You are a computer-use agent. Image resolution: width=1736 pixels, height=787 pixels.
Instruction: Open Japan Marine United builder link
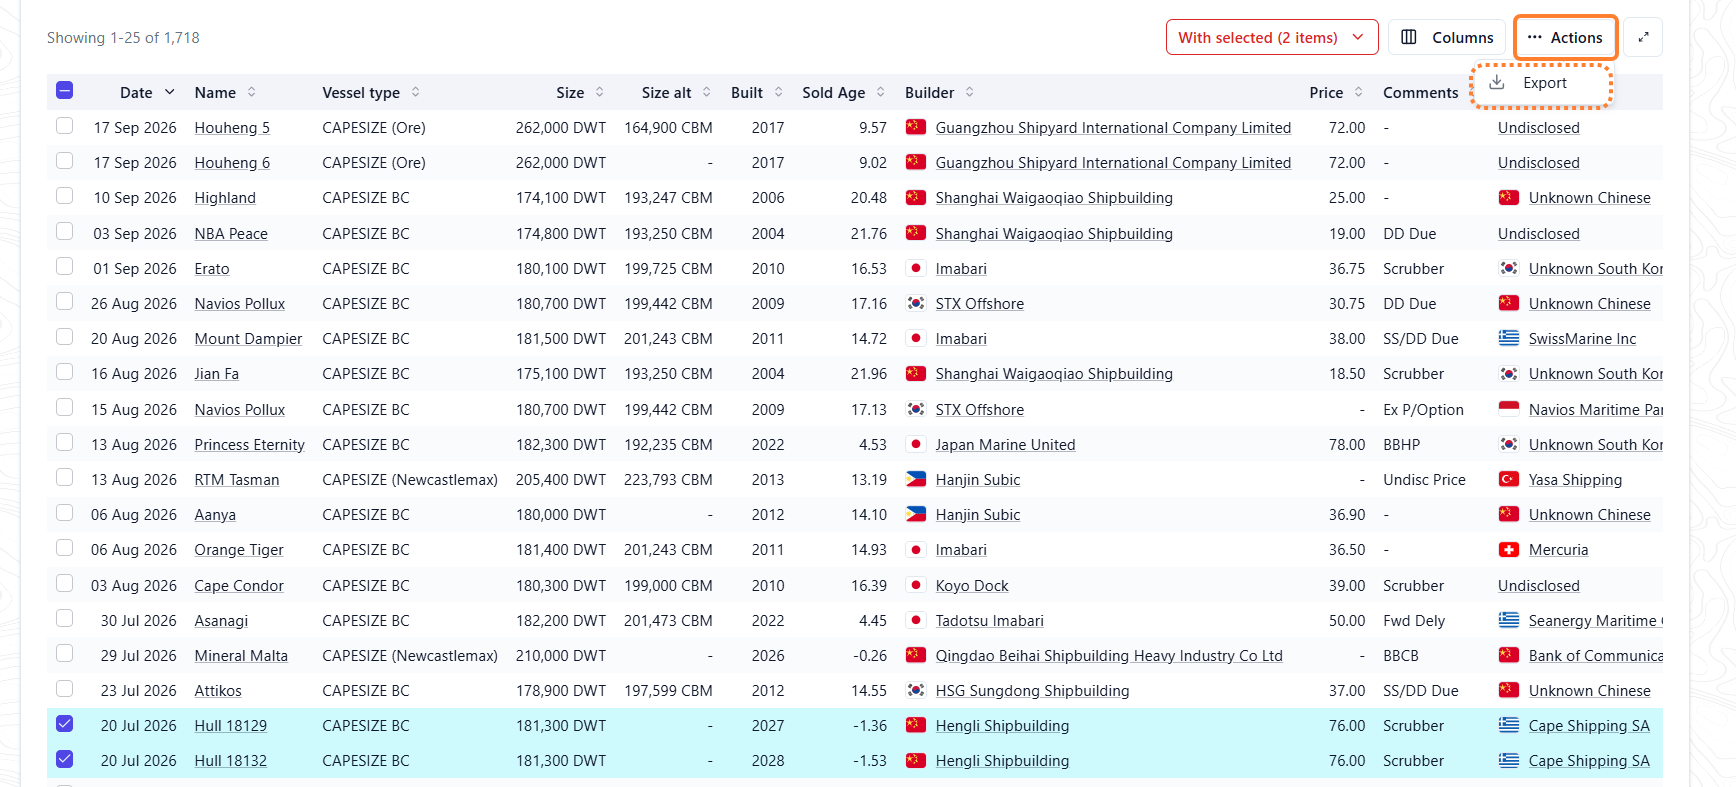(x=1005, y=445)
